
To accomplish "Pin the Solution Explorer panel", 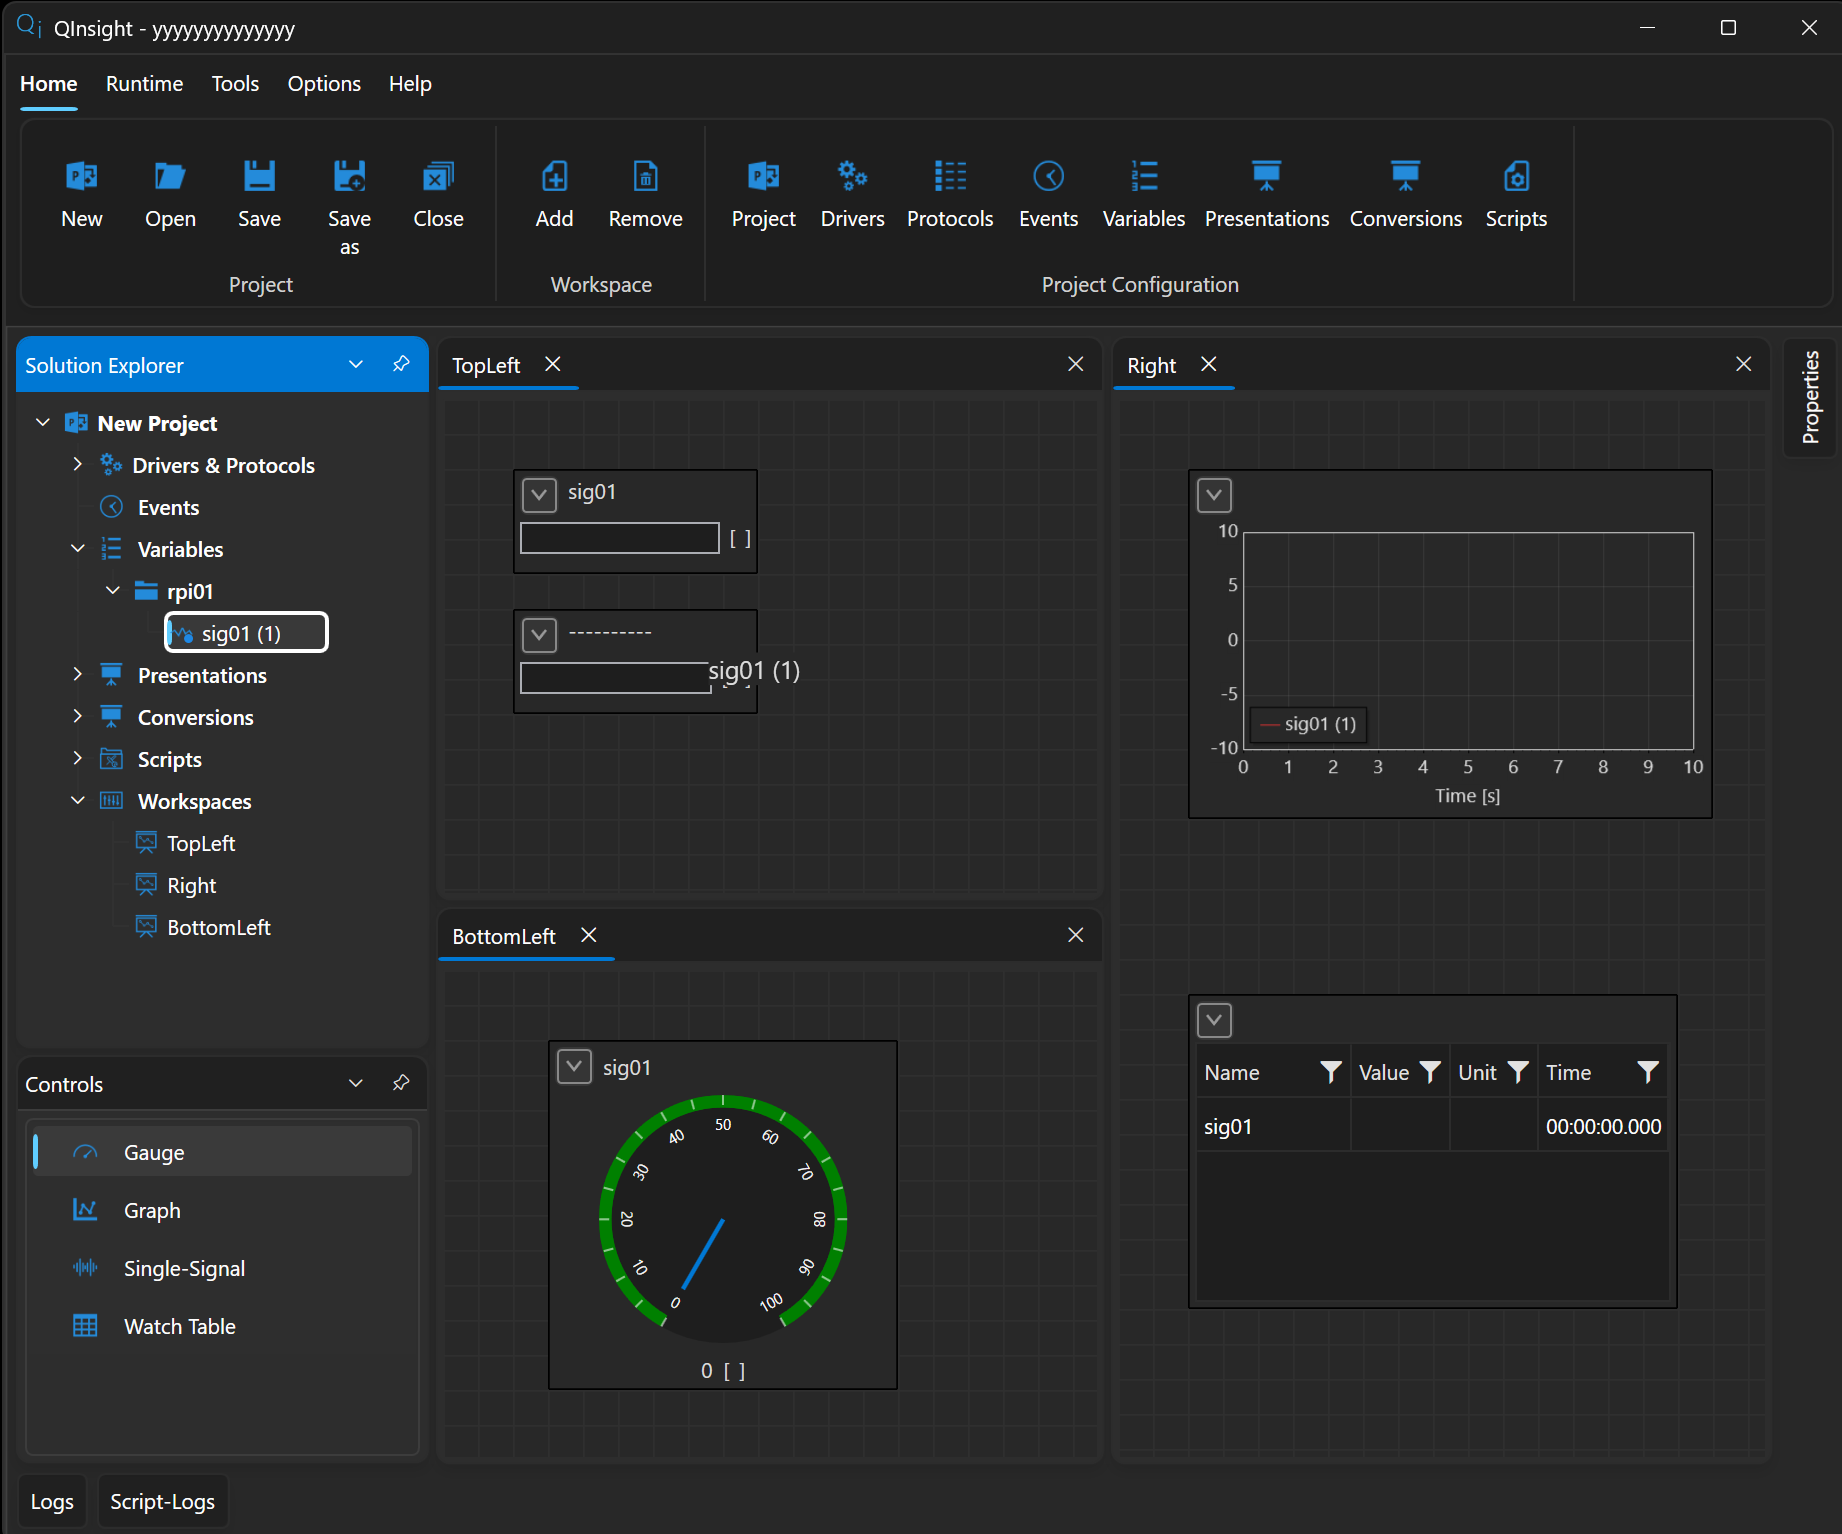I will coord(401,364).
